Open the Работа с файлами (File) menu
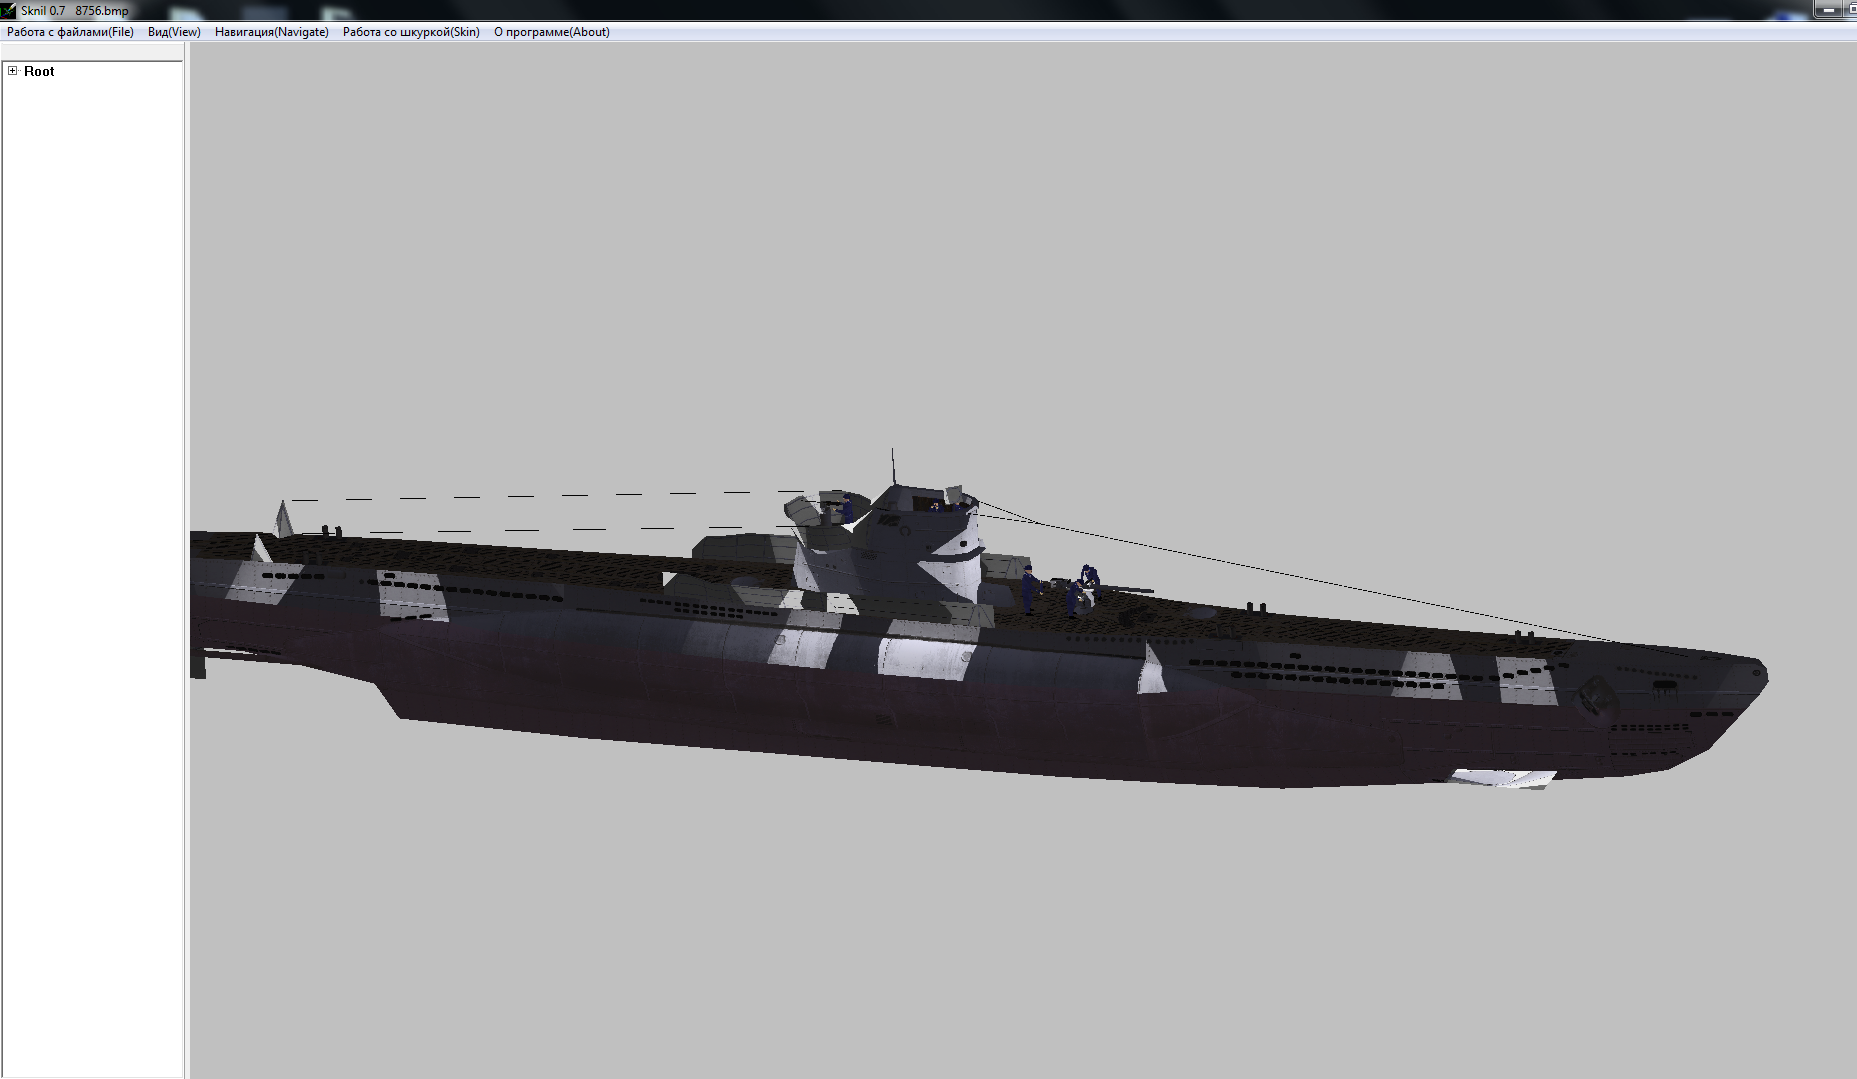 [x=70, y=32]
